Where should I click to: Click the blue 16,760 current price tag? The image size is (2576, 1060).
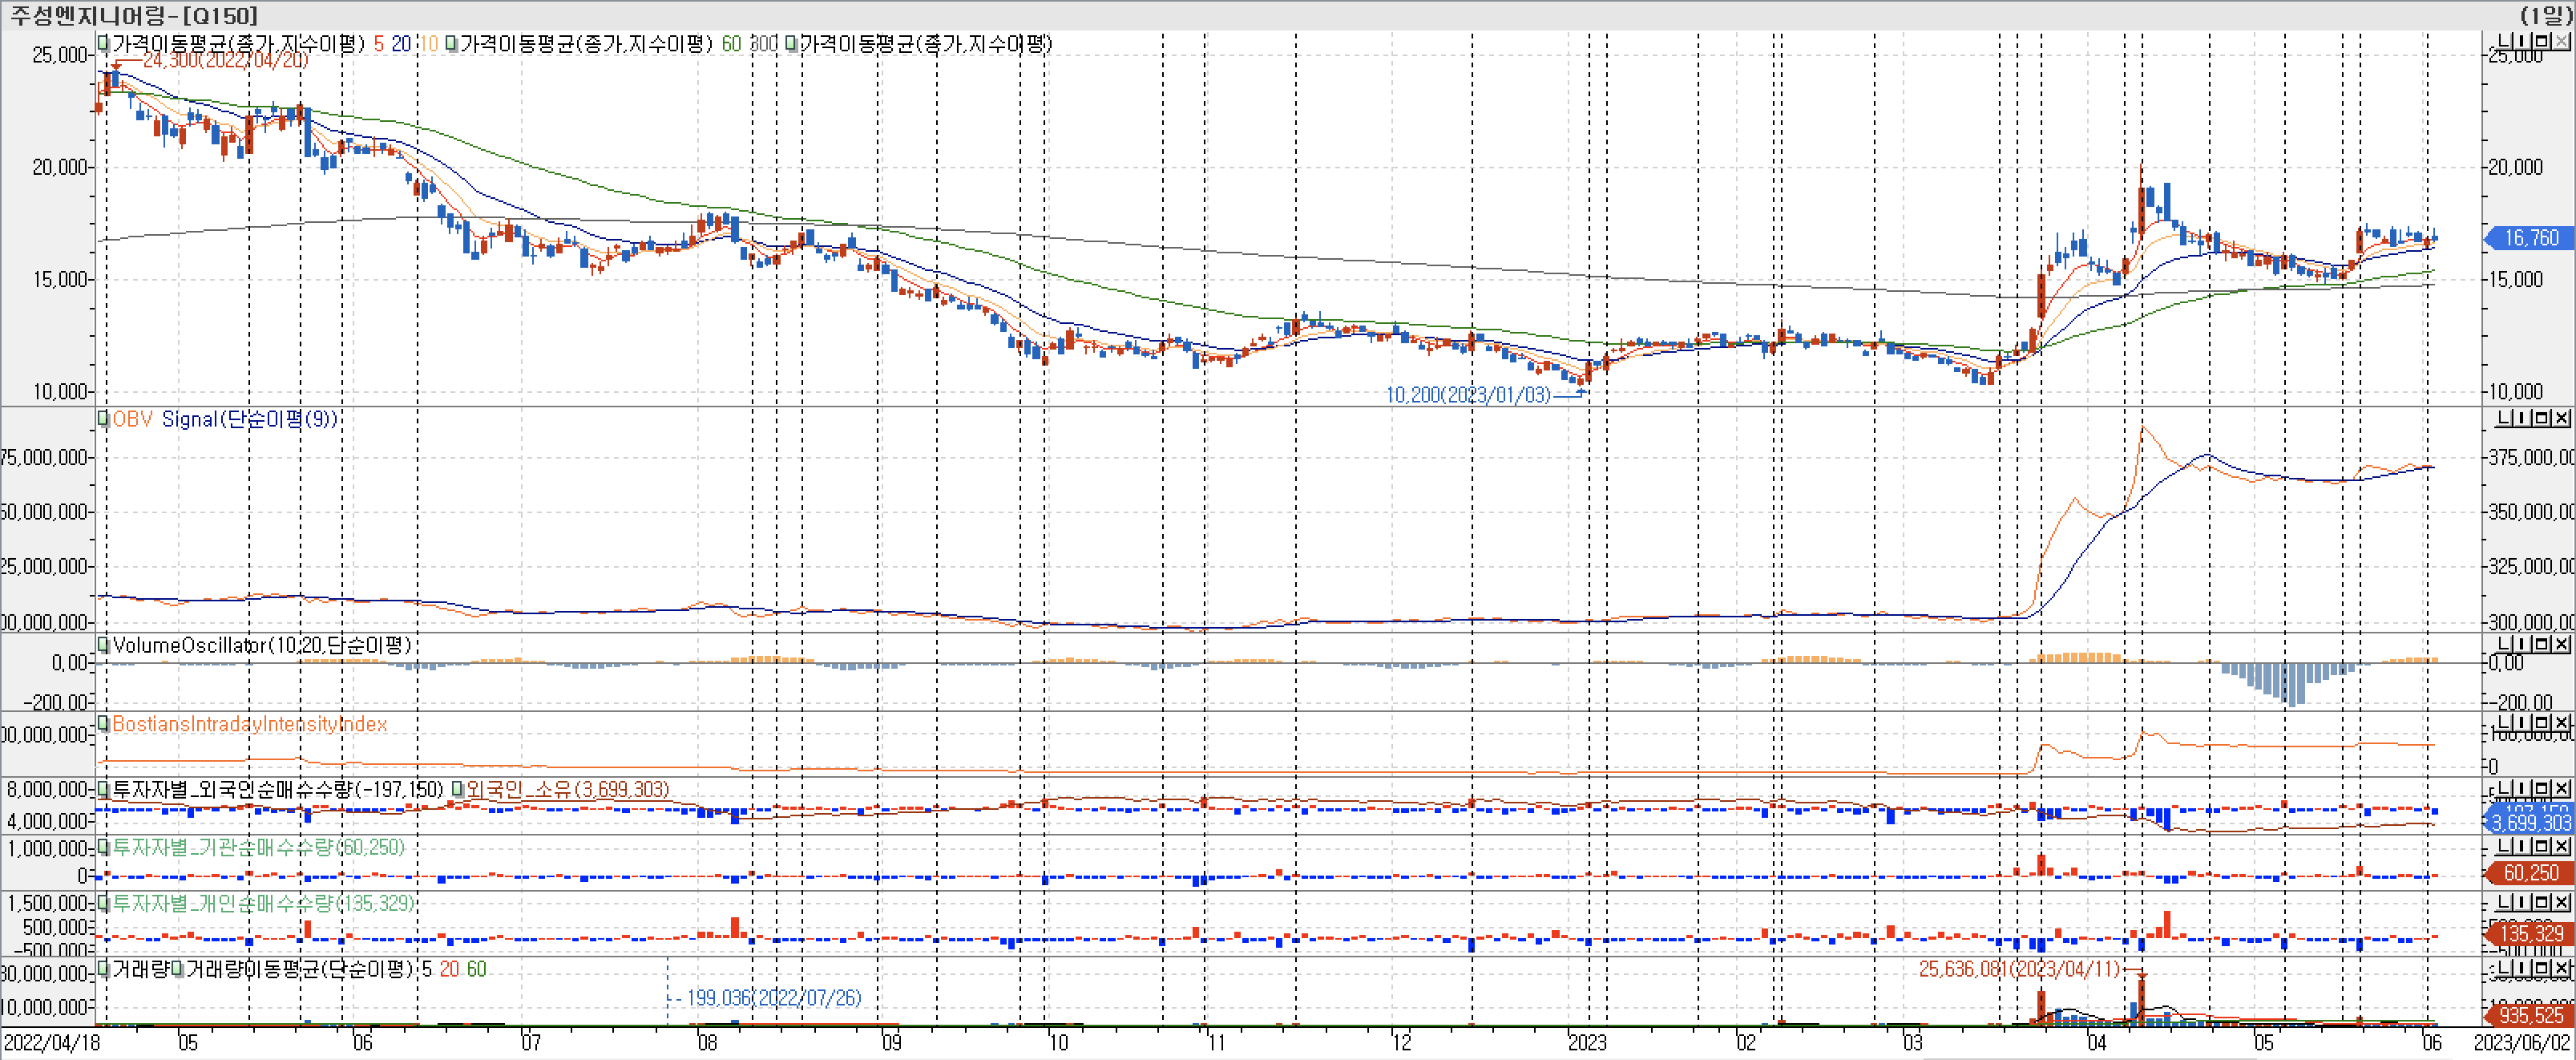coord(2530,238)
